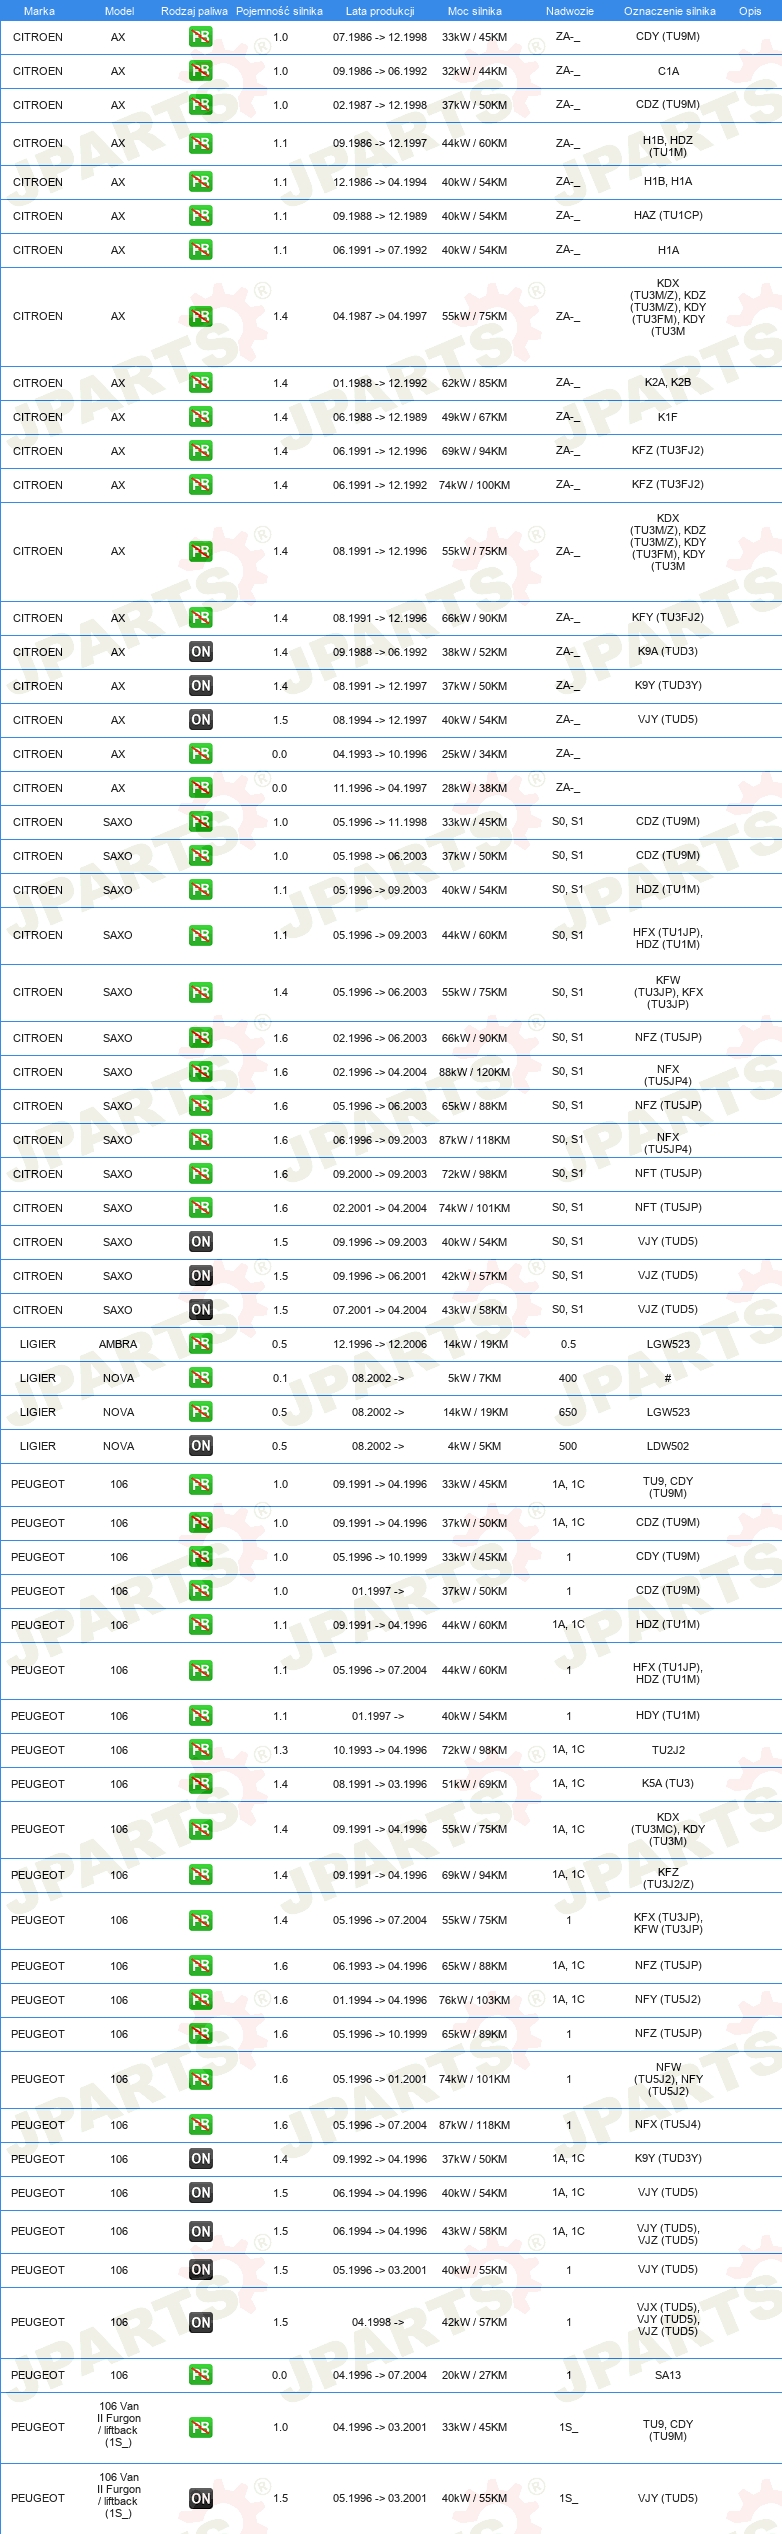Click the Oznaczenie silnika column header
This screenshot has height=2534, width=782.
click(669, 11)
